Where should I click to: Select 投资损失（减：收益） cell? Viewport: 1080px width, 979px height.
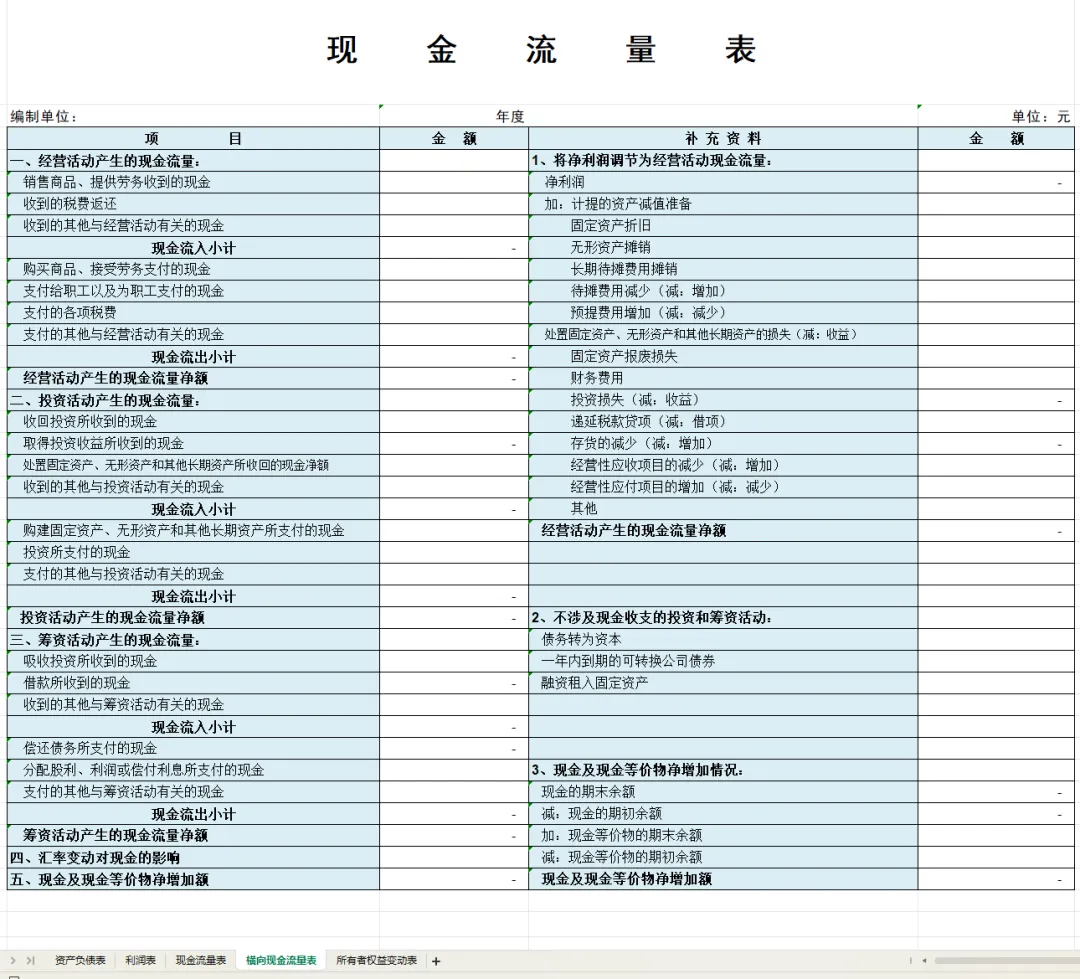pyautogui.click(x=723, y=400)
